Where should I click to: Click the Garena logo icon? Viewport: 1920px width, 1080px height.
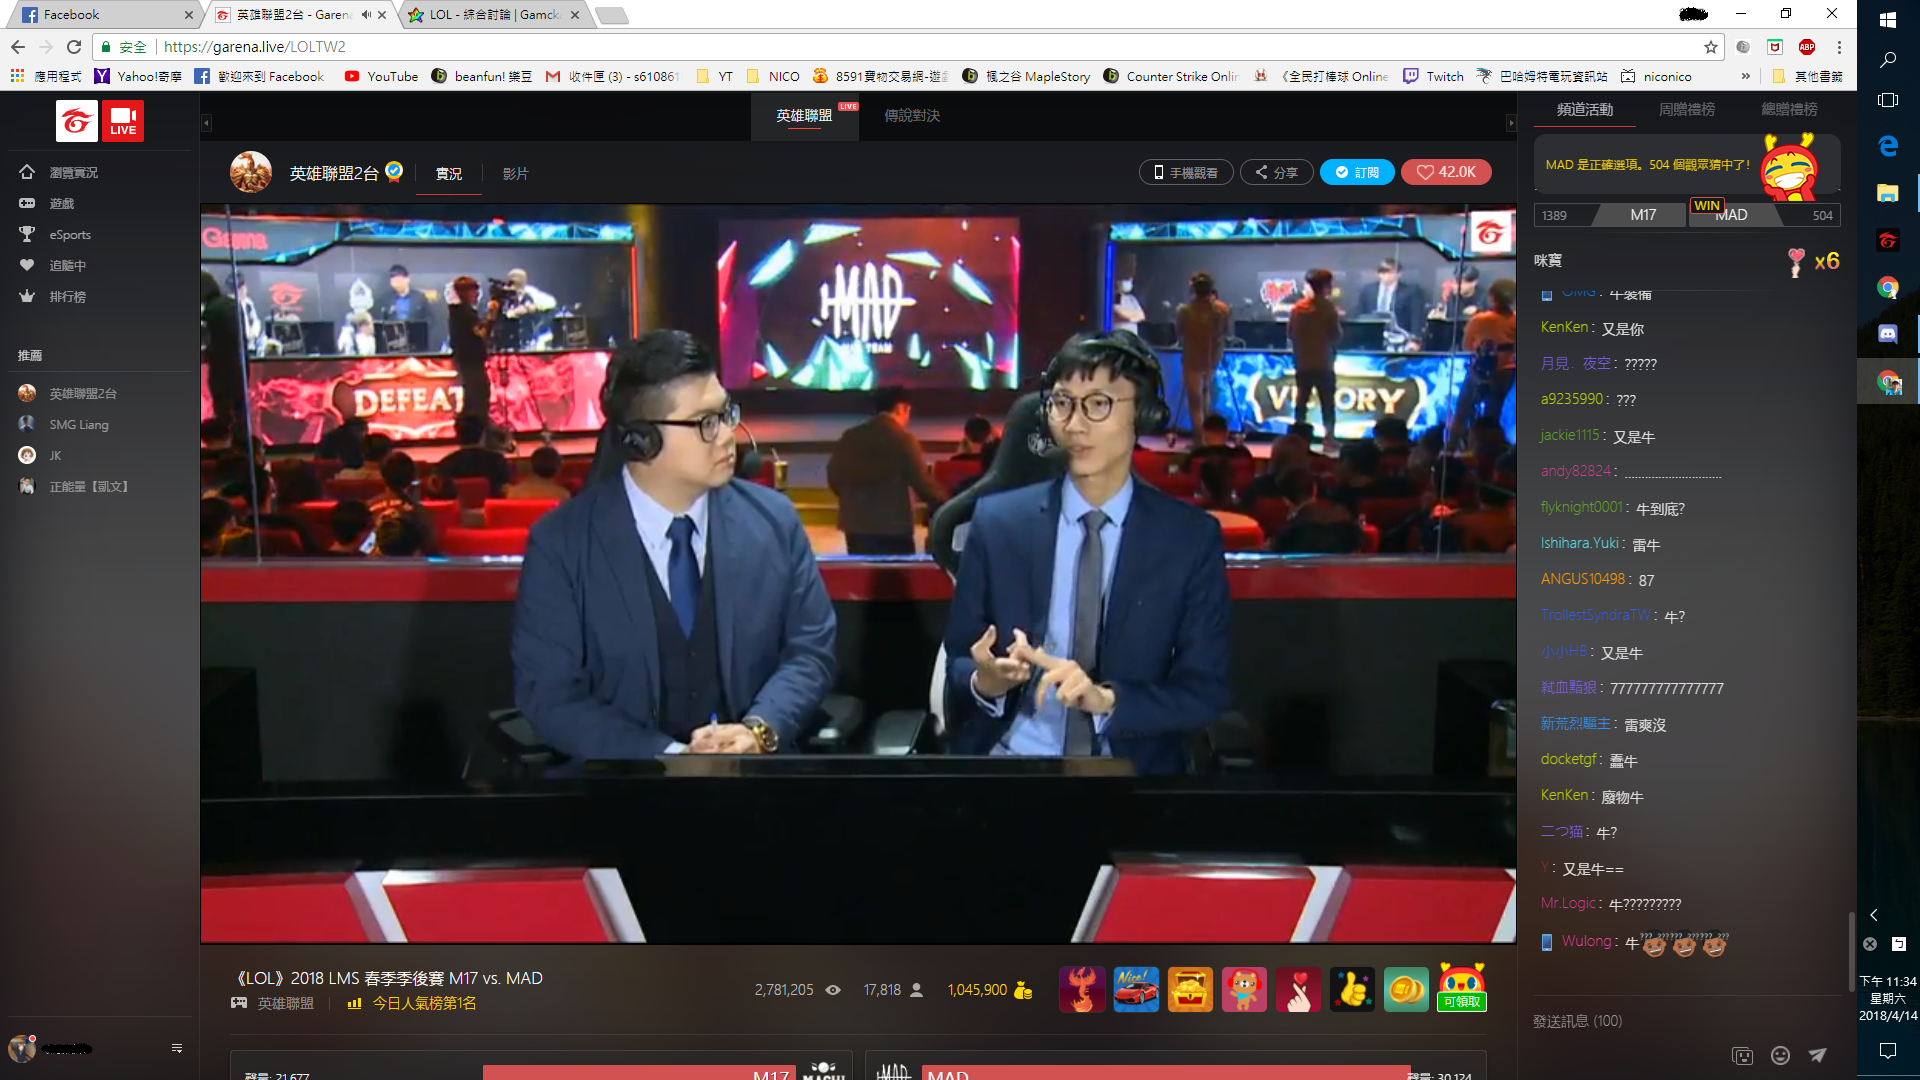(77, 121)
